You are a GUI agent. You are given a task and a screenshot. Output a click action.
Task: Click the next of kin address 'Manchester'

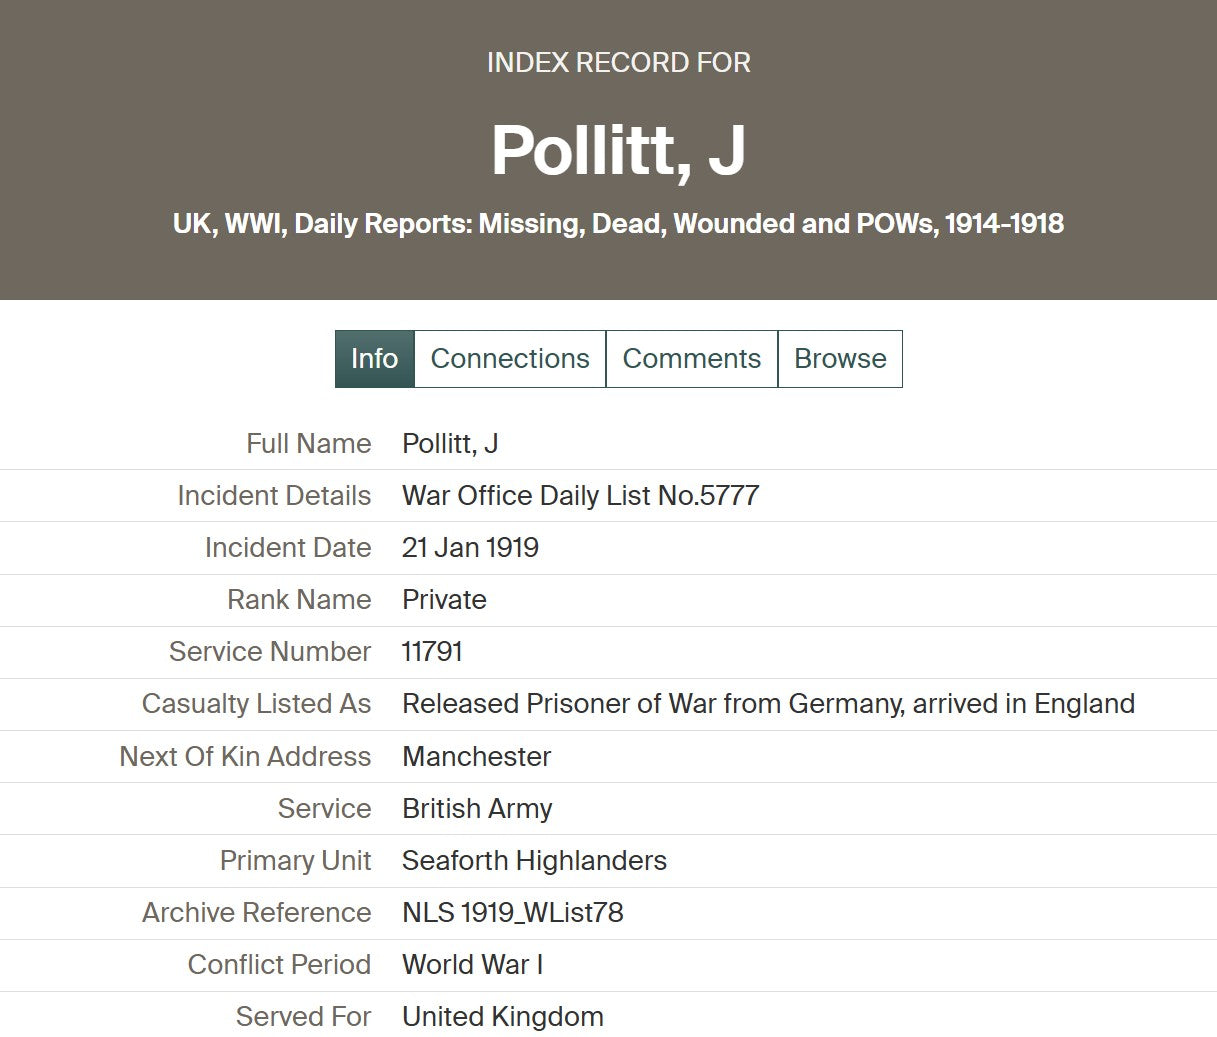pos(476,757)
